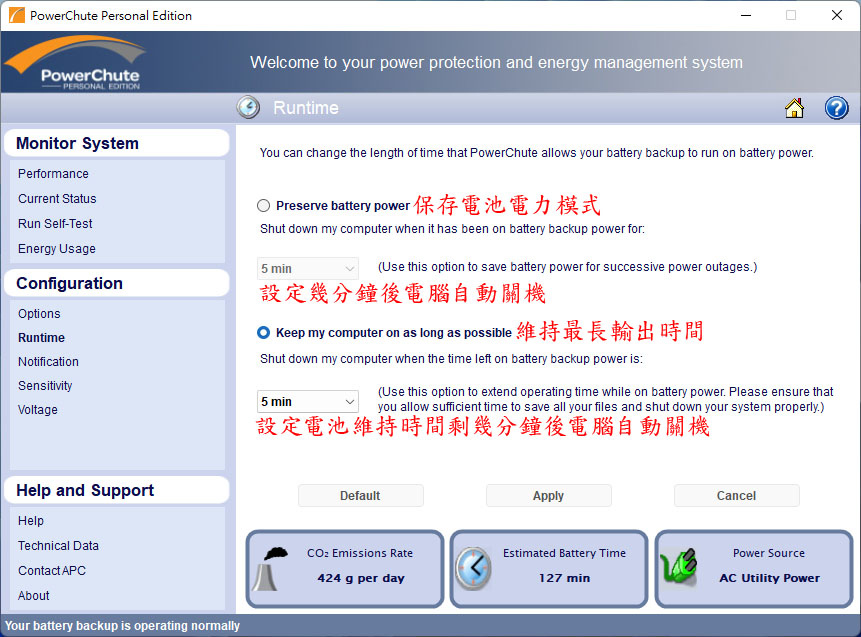Open Notification settings page
Screen dimensions: 861x637
(48, 362)
